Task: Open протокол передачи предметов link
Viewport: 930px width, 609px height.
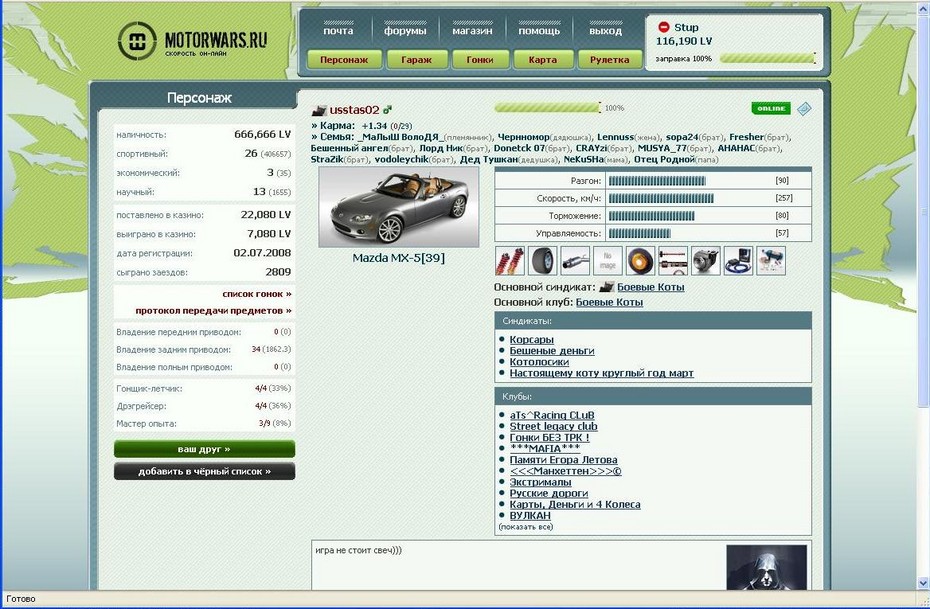Action: click(214, 311)
